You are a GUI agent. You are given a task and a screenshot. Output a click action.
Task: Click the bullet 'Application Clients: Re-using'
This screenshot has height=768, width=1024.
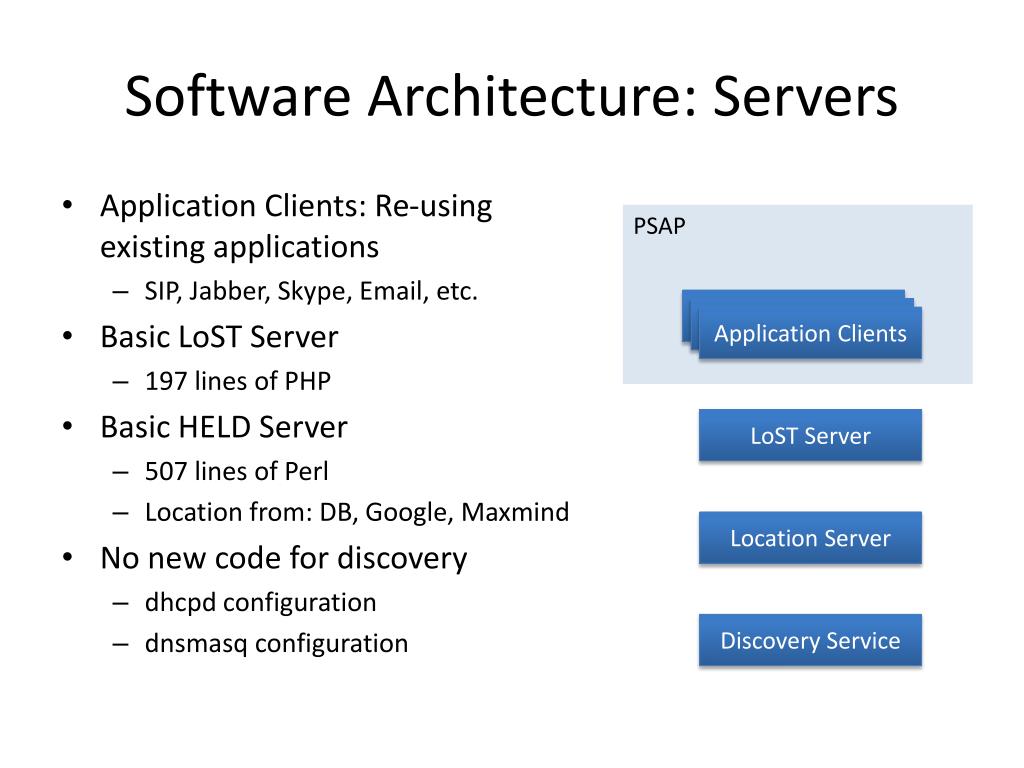tap(296, 206)
